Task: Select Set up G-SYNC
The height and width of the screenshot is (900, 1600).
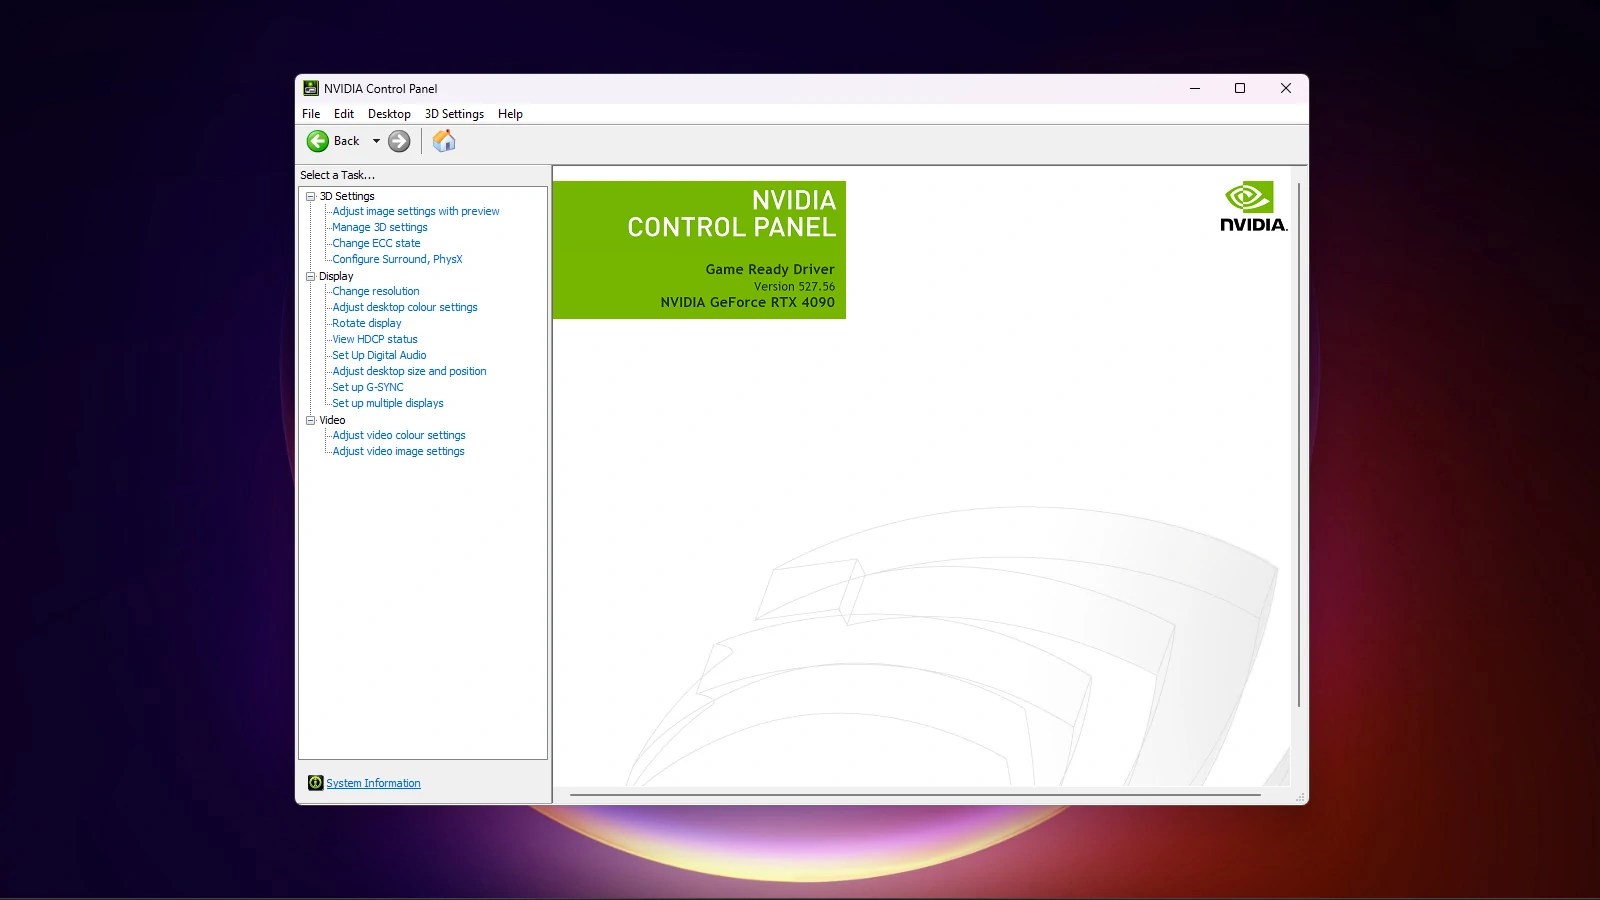Action: [368, 387]
